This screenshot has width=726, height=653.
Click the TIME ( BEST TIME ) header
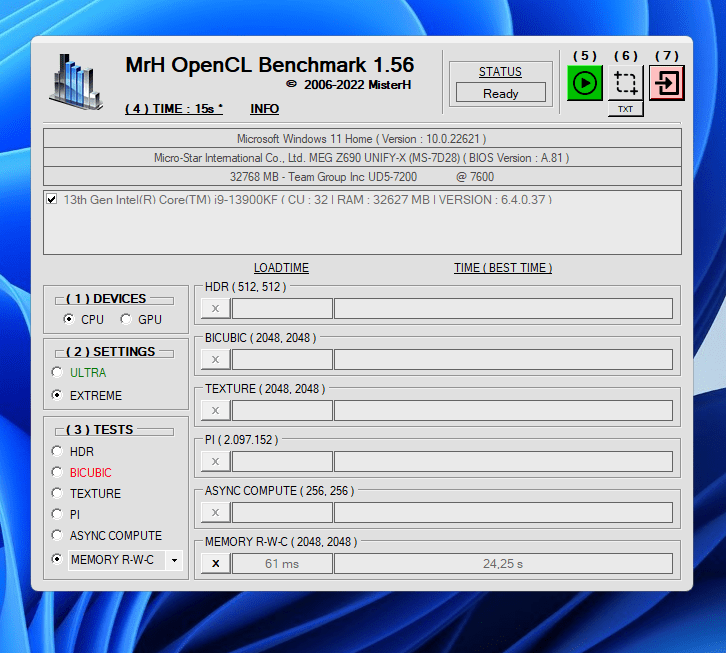click(503, 268)
